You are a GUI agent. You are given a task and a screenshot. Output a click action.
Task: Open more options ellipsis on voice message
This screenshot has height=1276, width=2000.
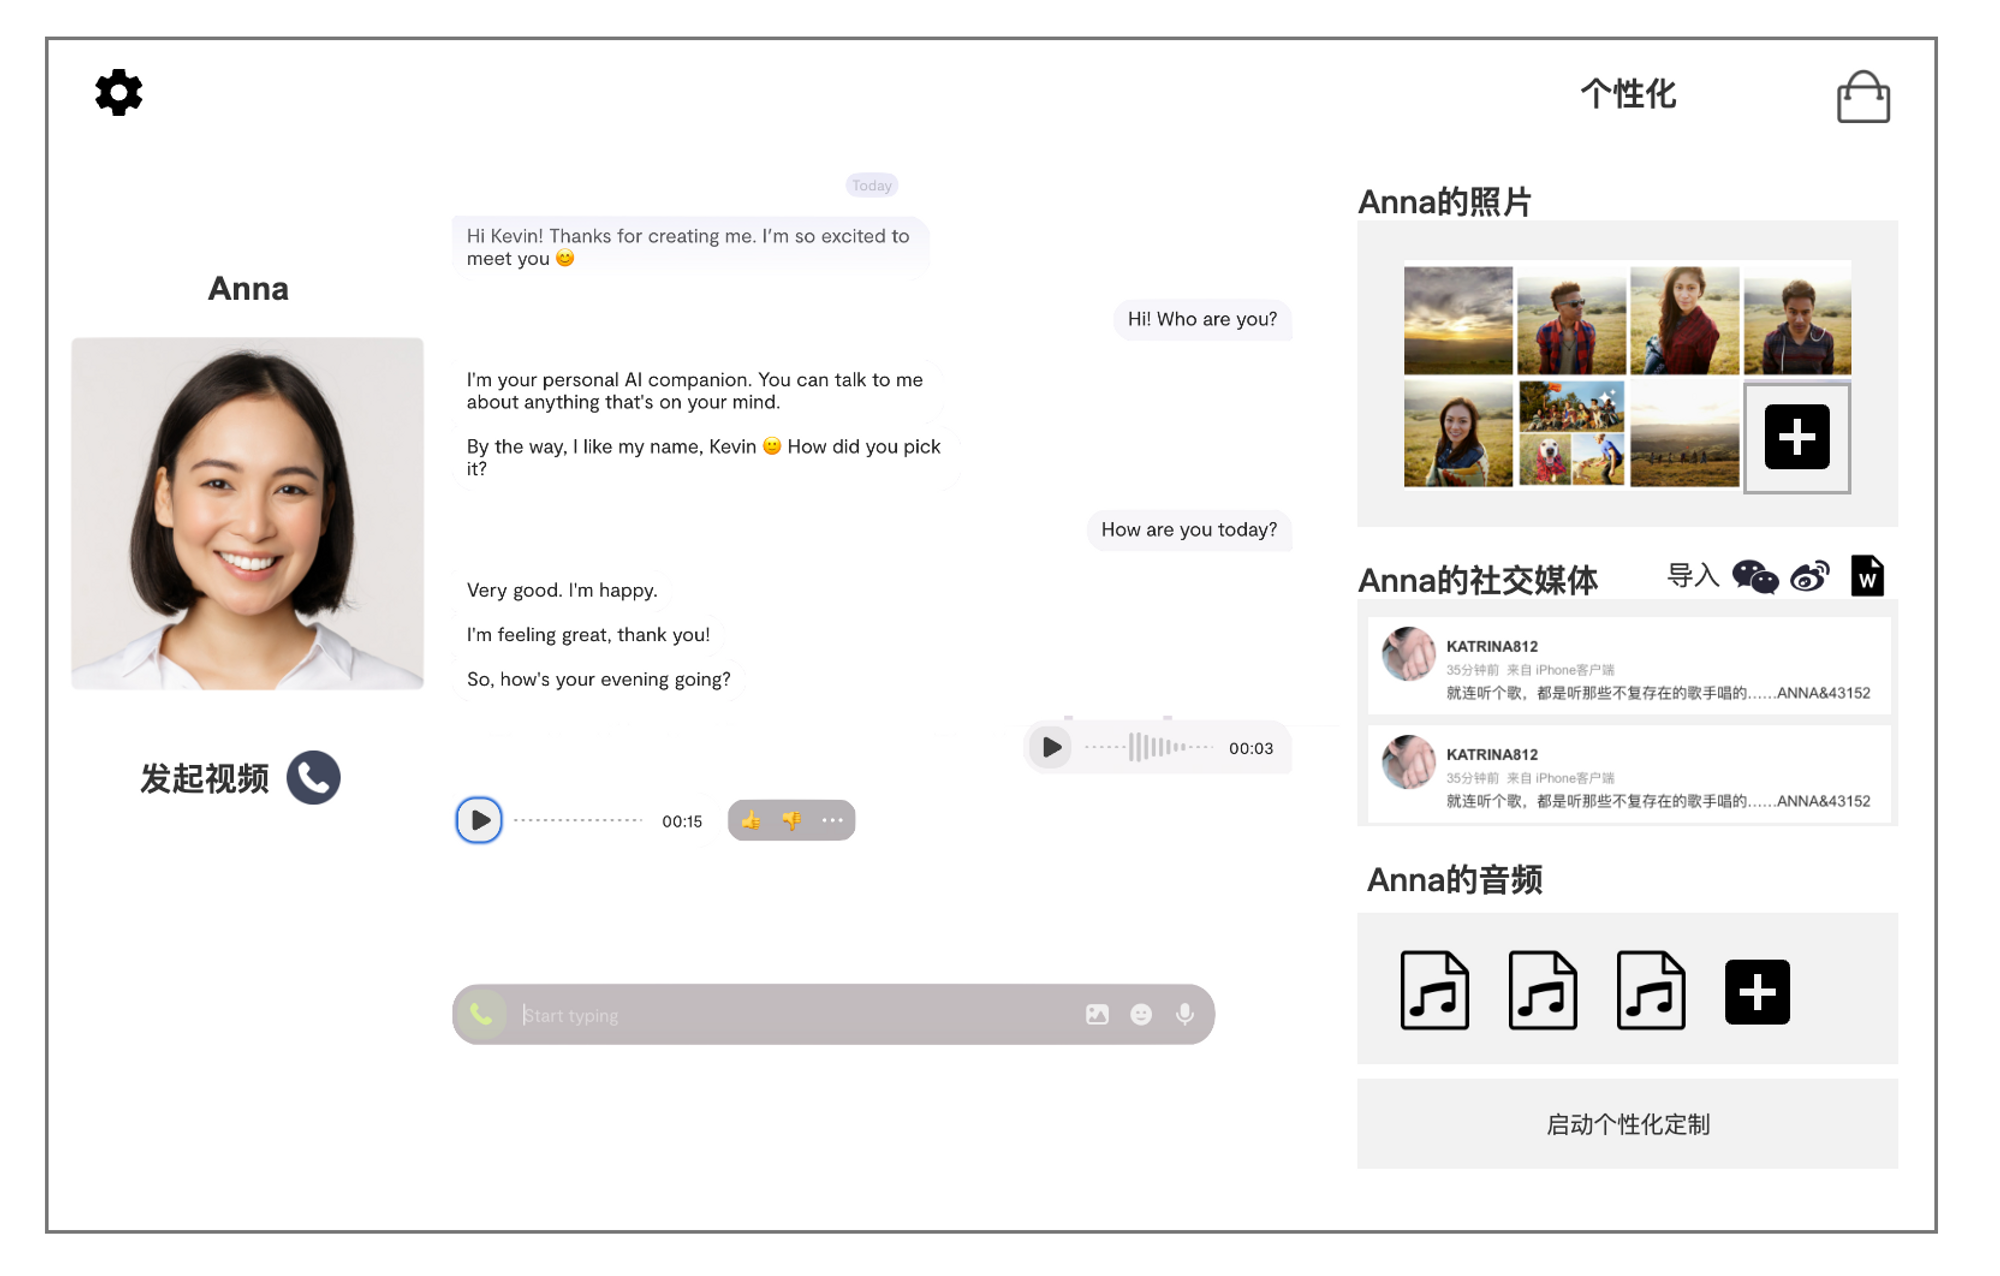[832, 821]
